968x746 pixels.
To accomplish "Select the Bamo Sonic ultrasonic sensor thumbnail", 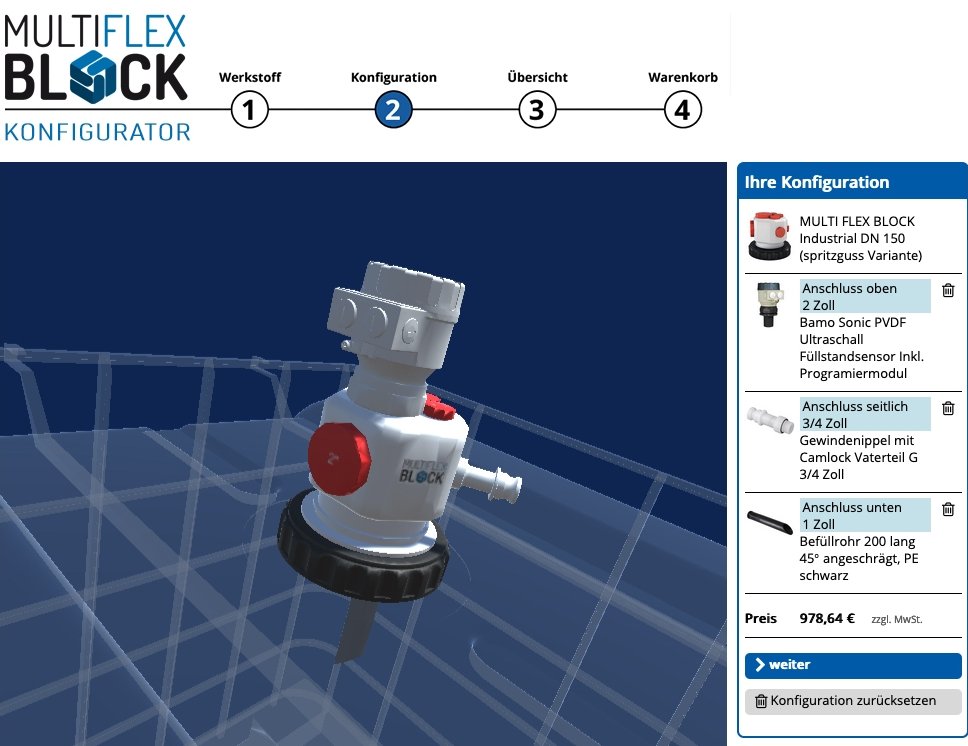I will point(769,305).
